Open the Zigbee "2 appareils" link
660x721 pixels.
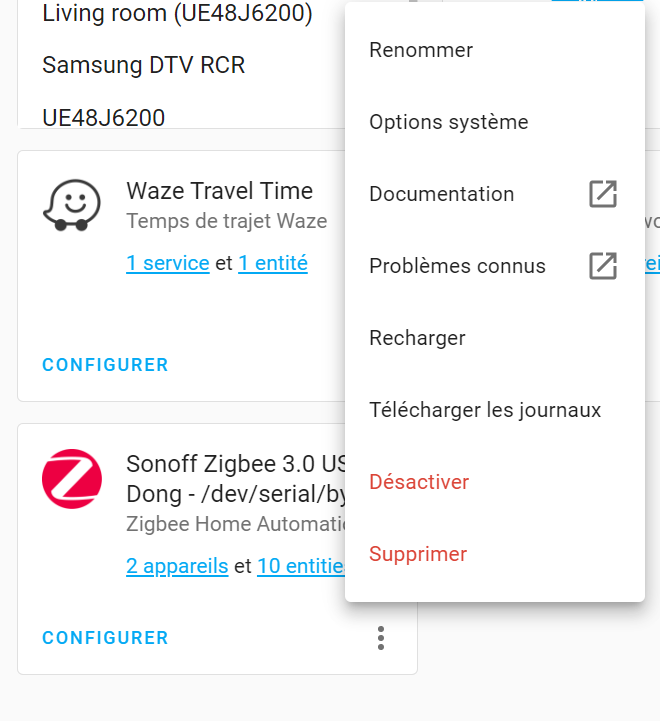(177, 567)
